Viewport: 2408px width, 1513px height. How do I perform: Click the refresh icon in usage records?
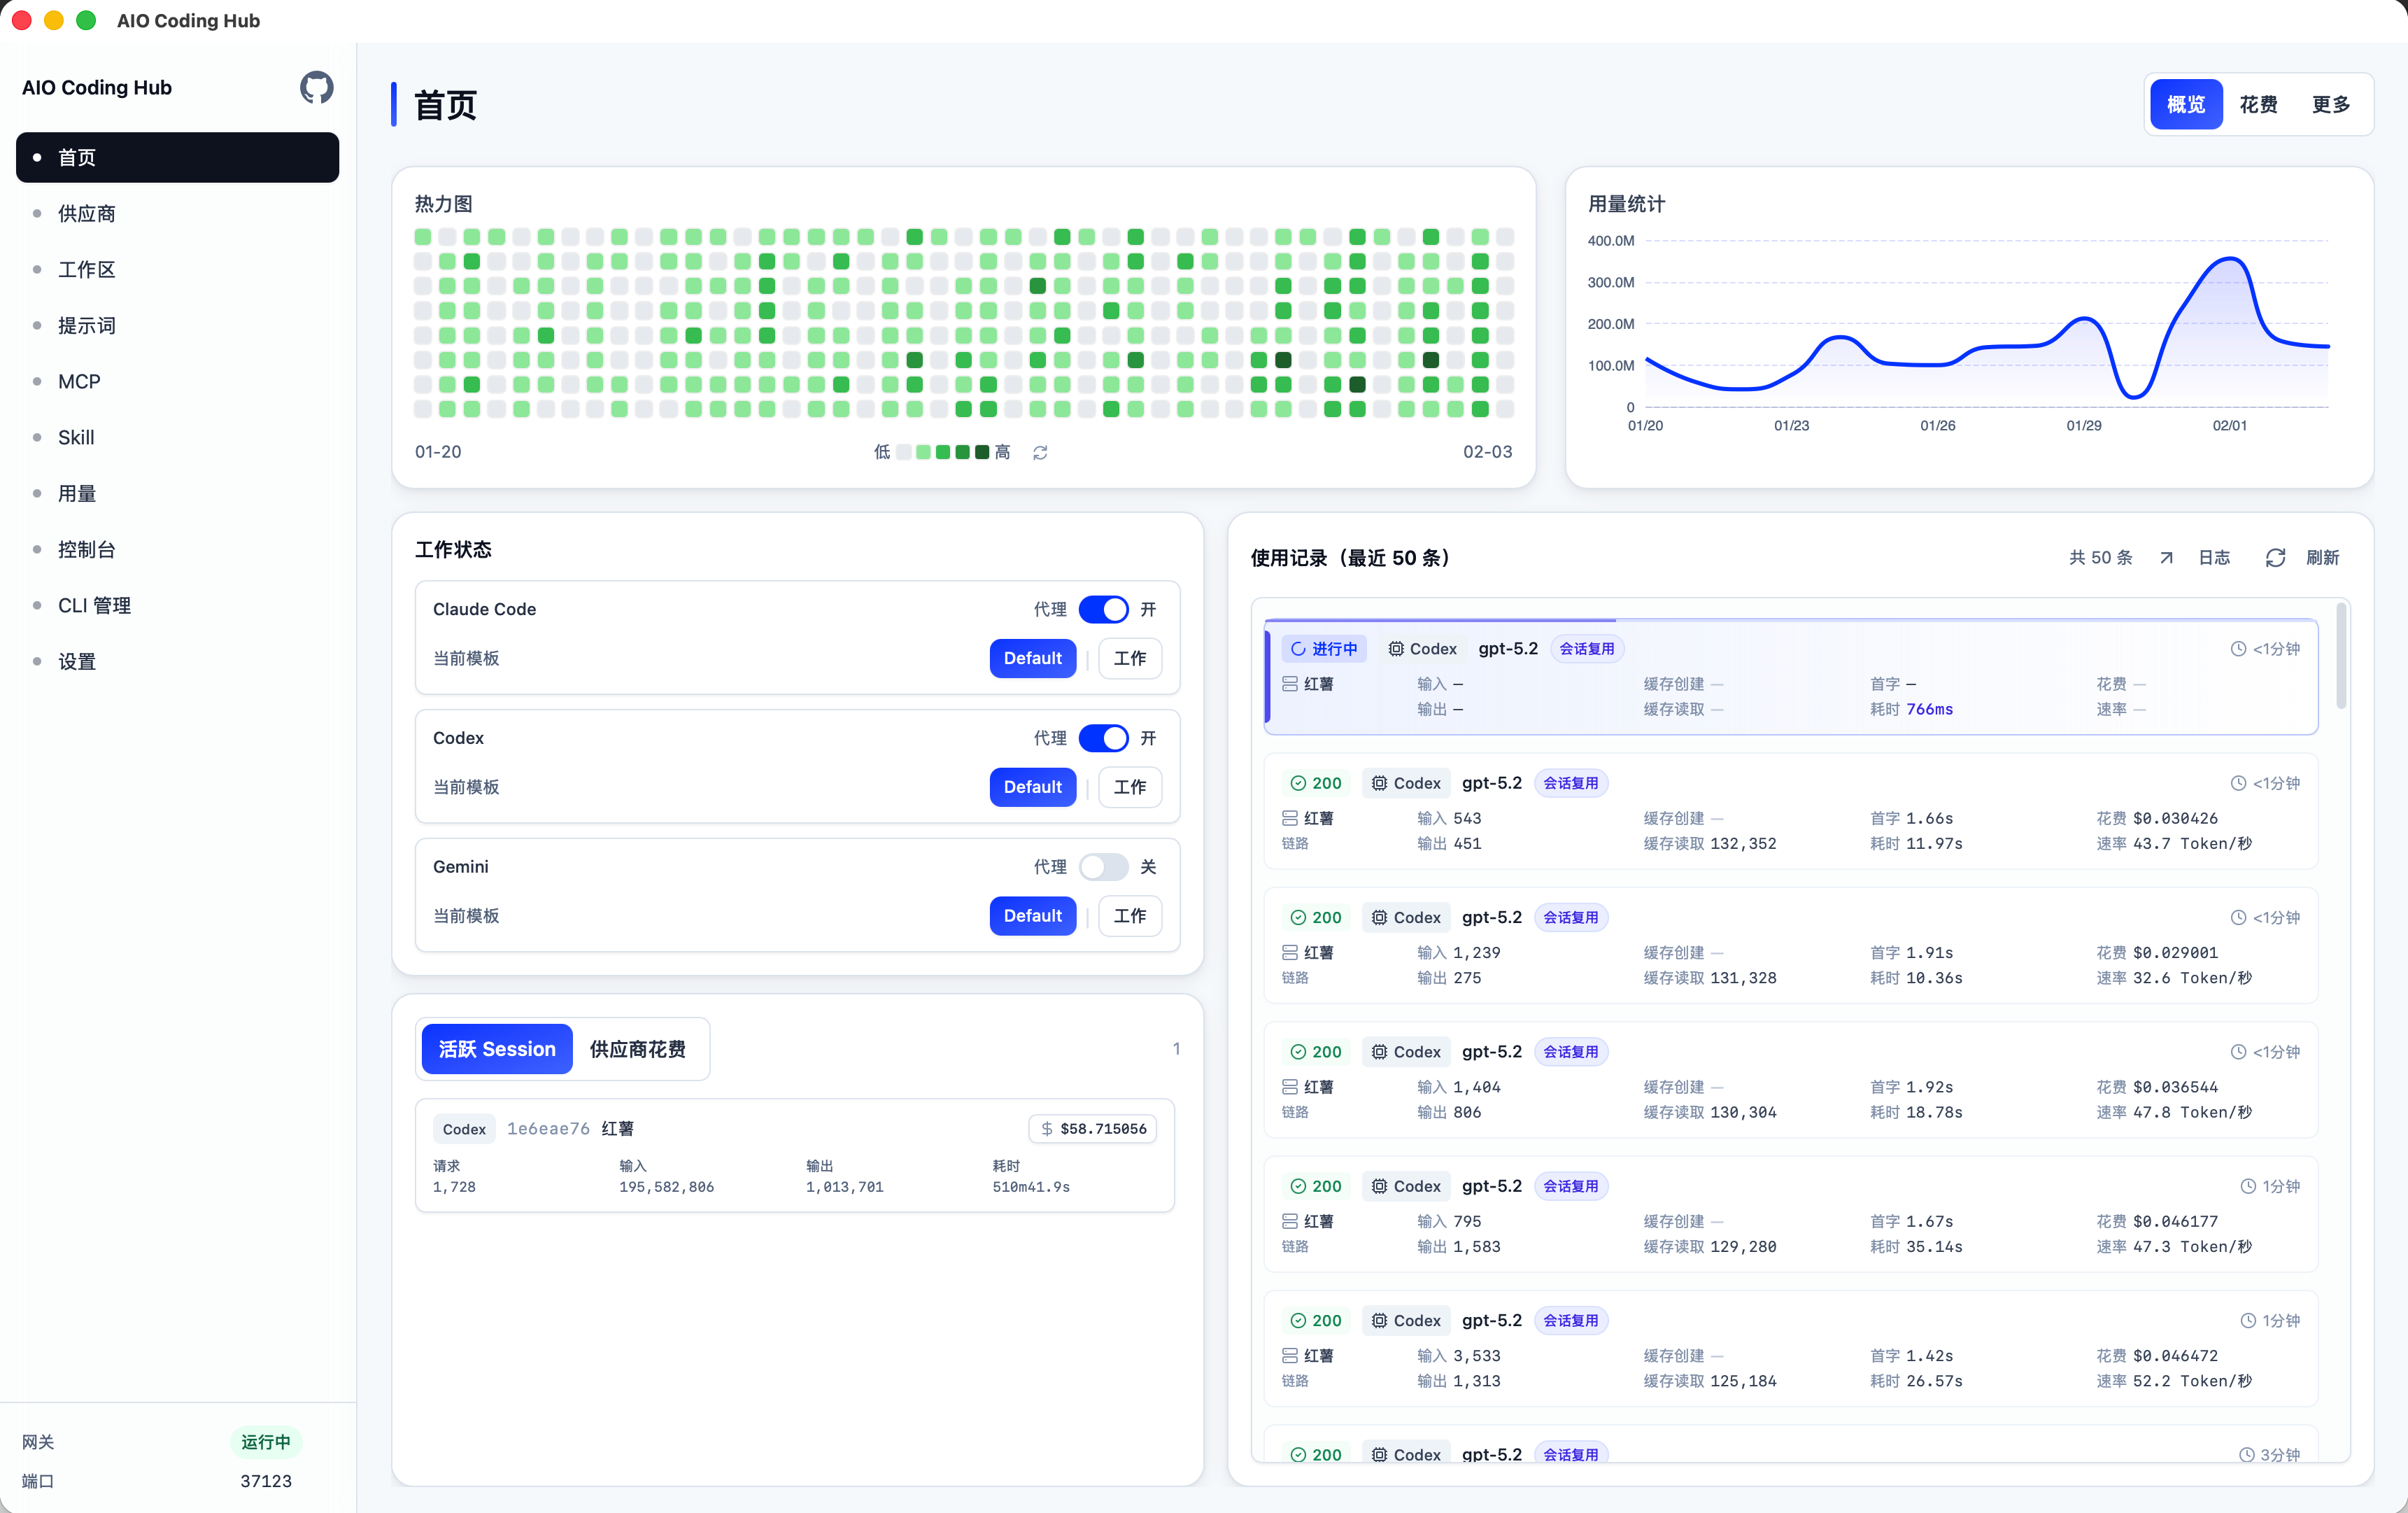tap(2275, 558)
